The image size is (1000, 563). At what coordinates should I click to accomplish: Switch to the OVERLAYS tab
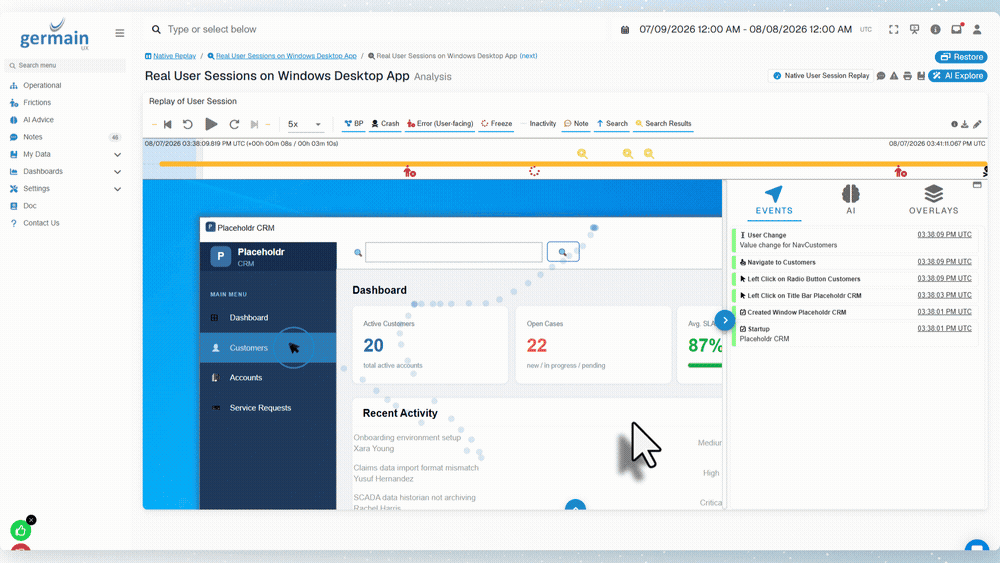coord(934,200)
